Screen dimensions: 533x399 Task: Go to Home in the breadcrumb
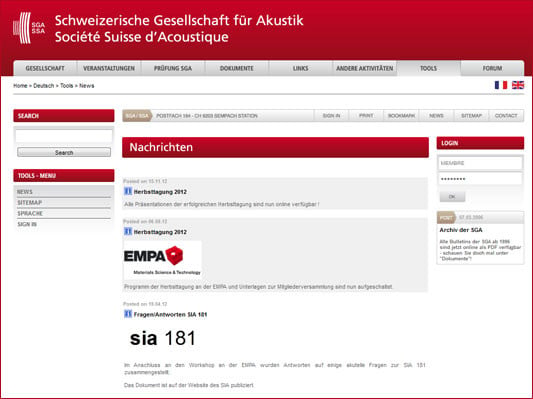20,86
